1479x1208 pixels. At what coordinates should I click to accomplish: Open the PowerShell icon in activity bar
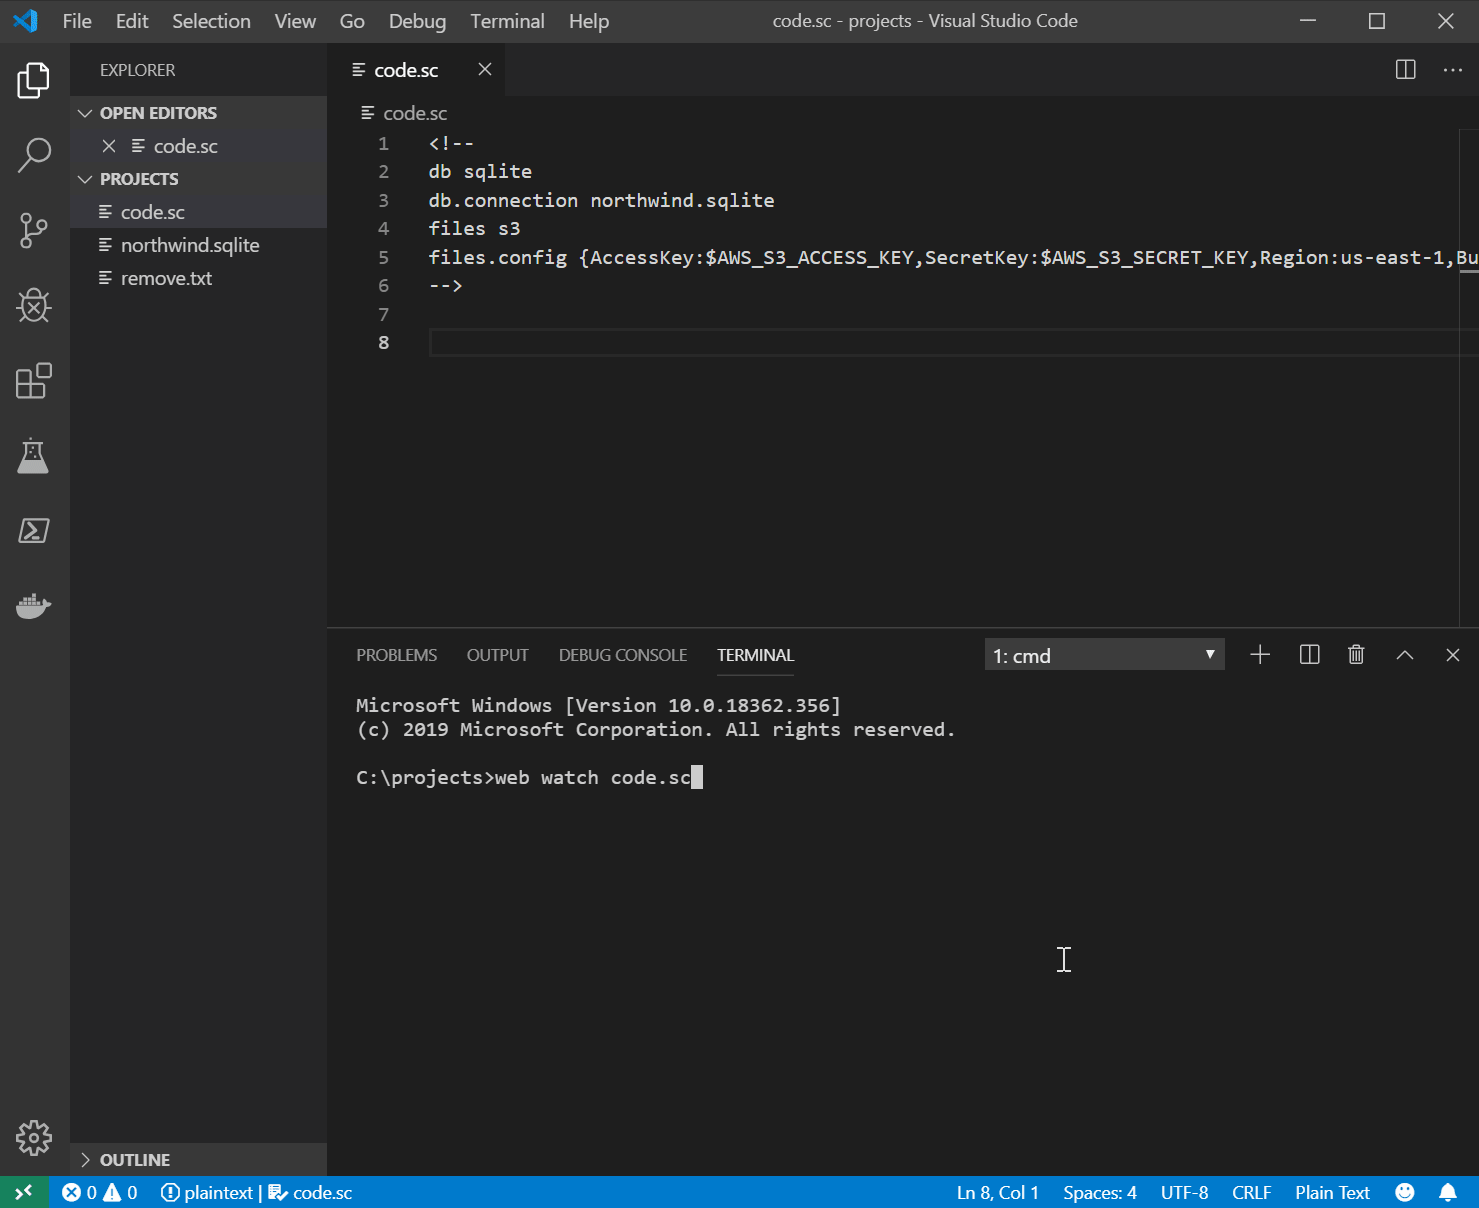click(x=34, y=530)
